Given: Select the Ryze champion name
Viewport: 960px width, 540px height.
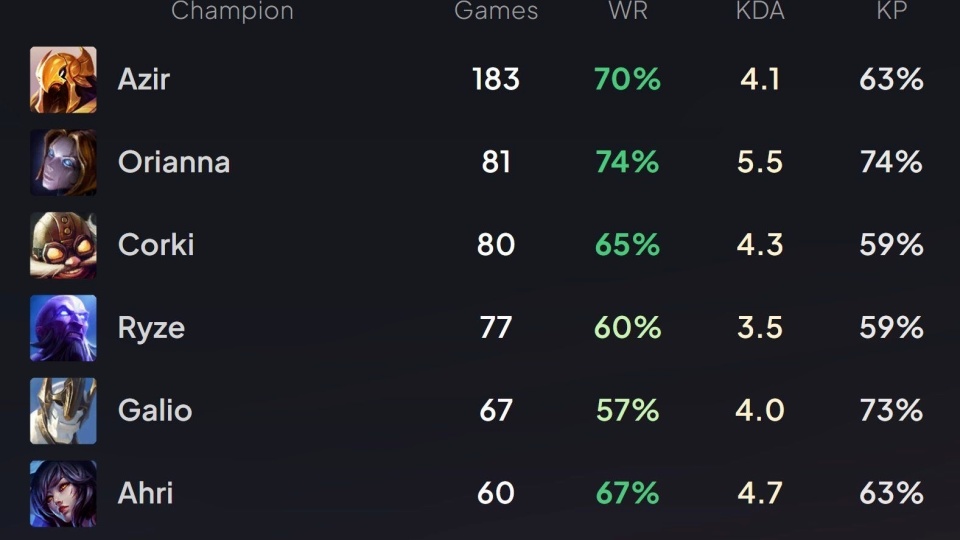Looking at the screenshot, I should point(151,328).
